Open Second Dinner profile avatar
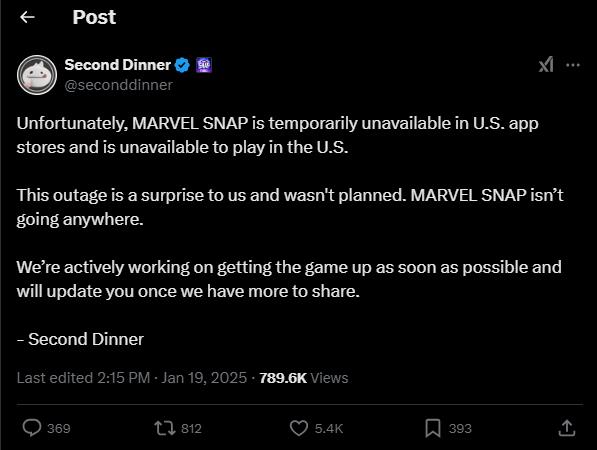 (x=37, y=75)
